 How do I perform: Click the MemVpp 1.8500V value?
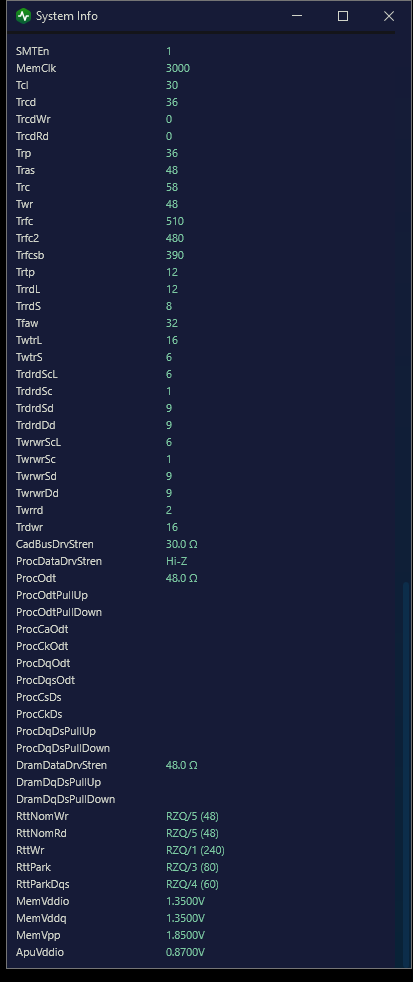click(186, 935)
